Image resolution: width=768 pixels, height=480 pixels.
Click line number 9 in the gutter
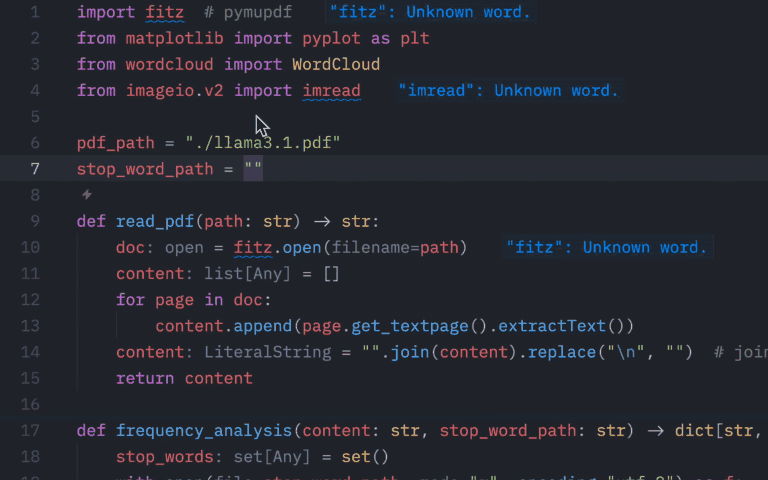(35, 221)
